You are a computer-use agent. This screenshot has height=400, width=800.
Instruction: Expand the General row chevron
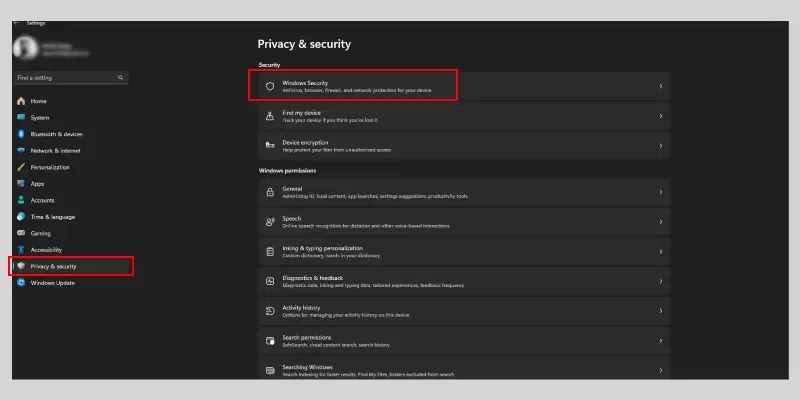661,191
